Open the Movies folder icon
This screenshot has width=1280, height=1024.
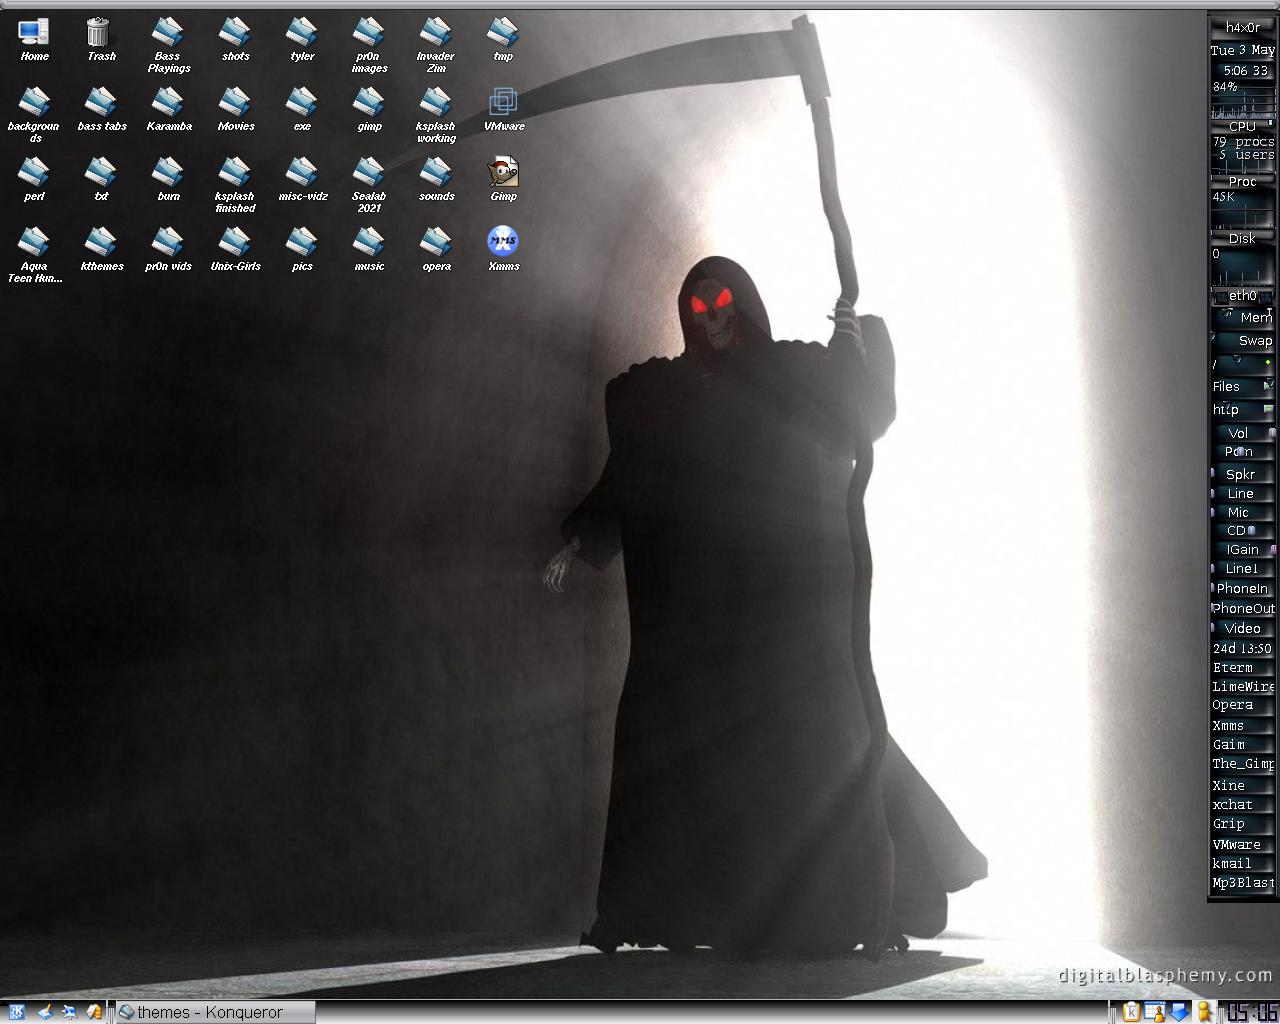(235, 110)
